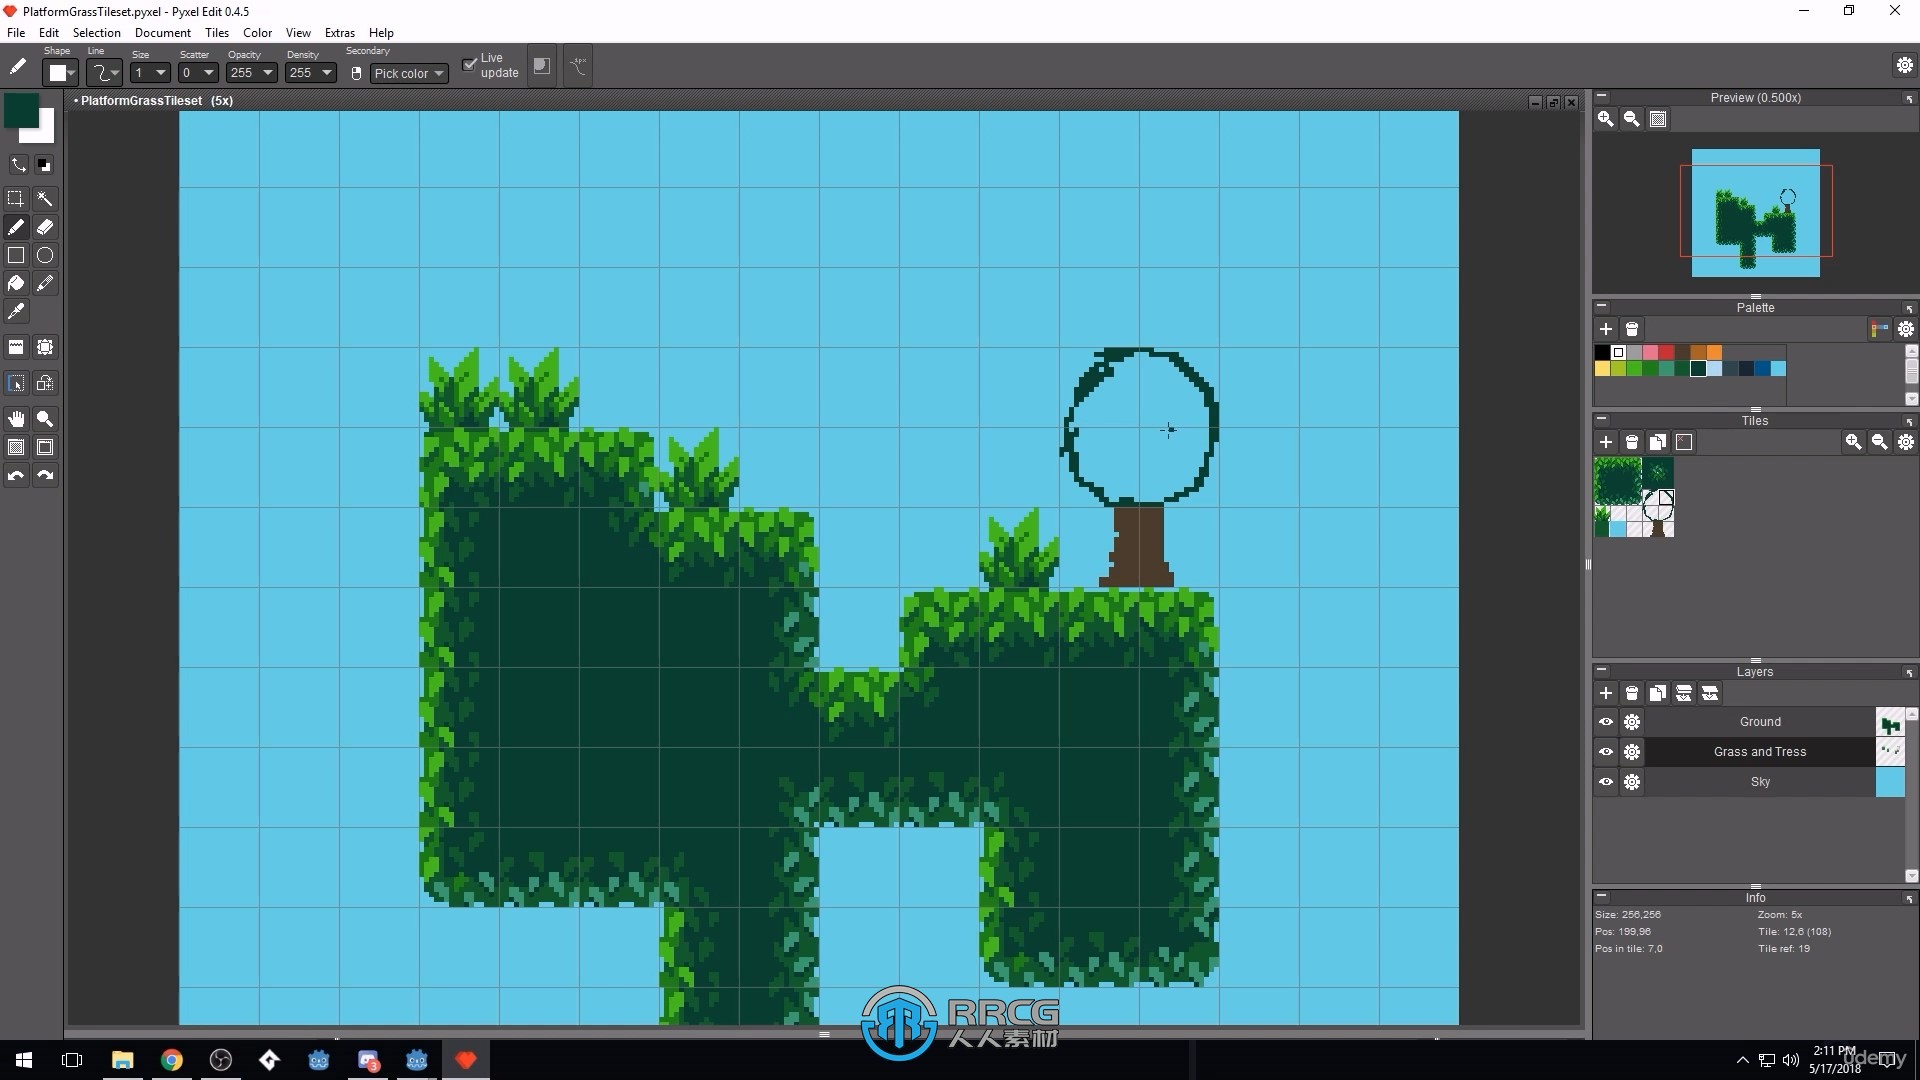
Task: Toggle visibility of Ground layer
Action: tap(1606, 720)
